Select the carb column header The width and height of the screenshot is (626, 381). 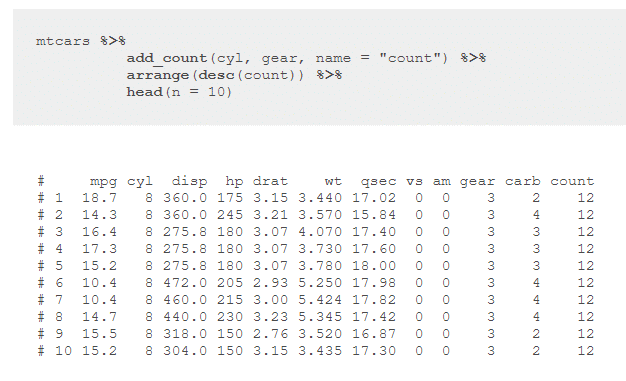pyautogui.click(x=523, y=181)
